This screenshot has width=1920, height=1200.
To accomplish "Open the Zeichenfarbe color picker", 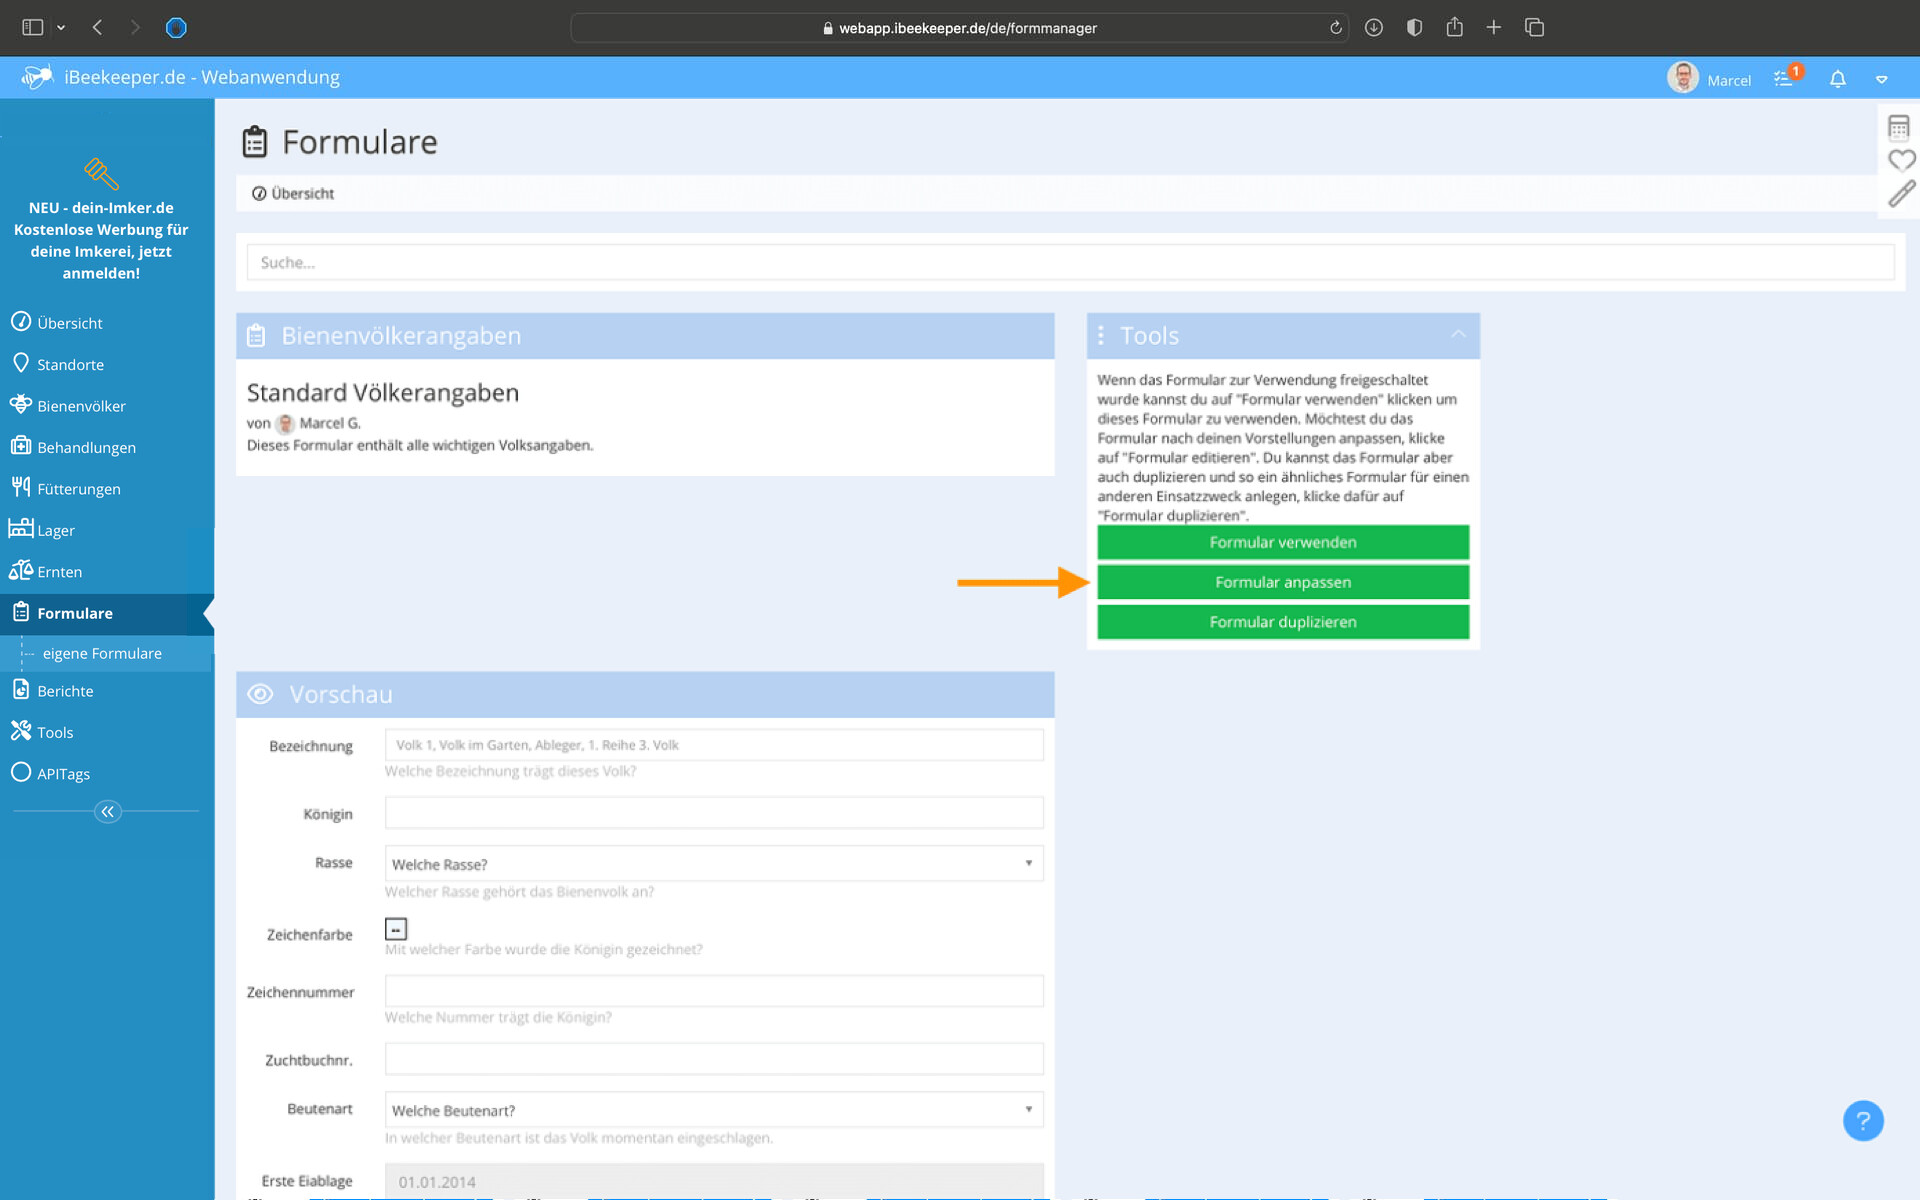I will coord(396,929).
